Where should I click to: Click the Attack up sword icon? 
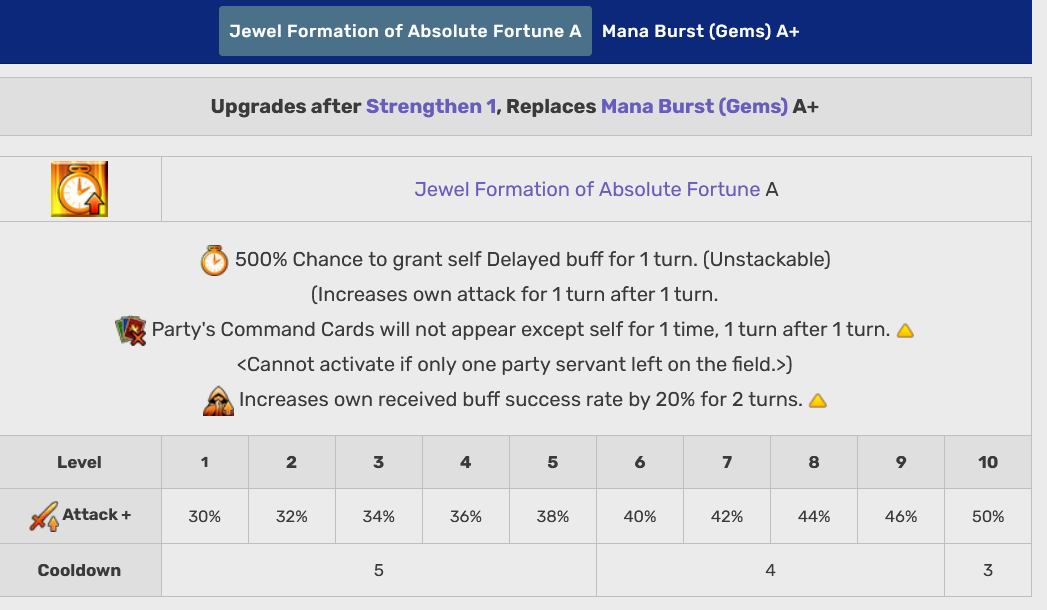click(43, 516)
